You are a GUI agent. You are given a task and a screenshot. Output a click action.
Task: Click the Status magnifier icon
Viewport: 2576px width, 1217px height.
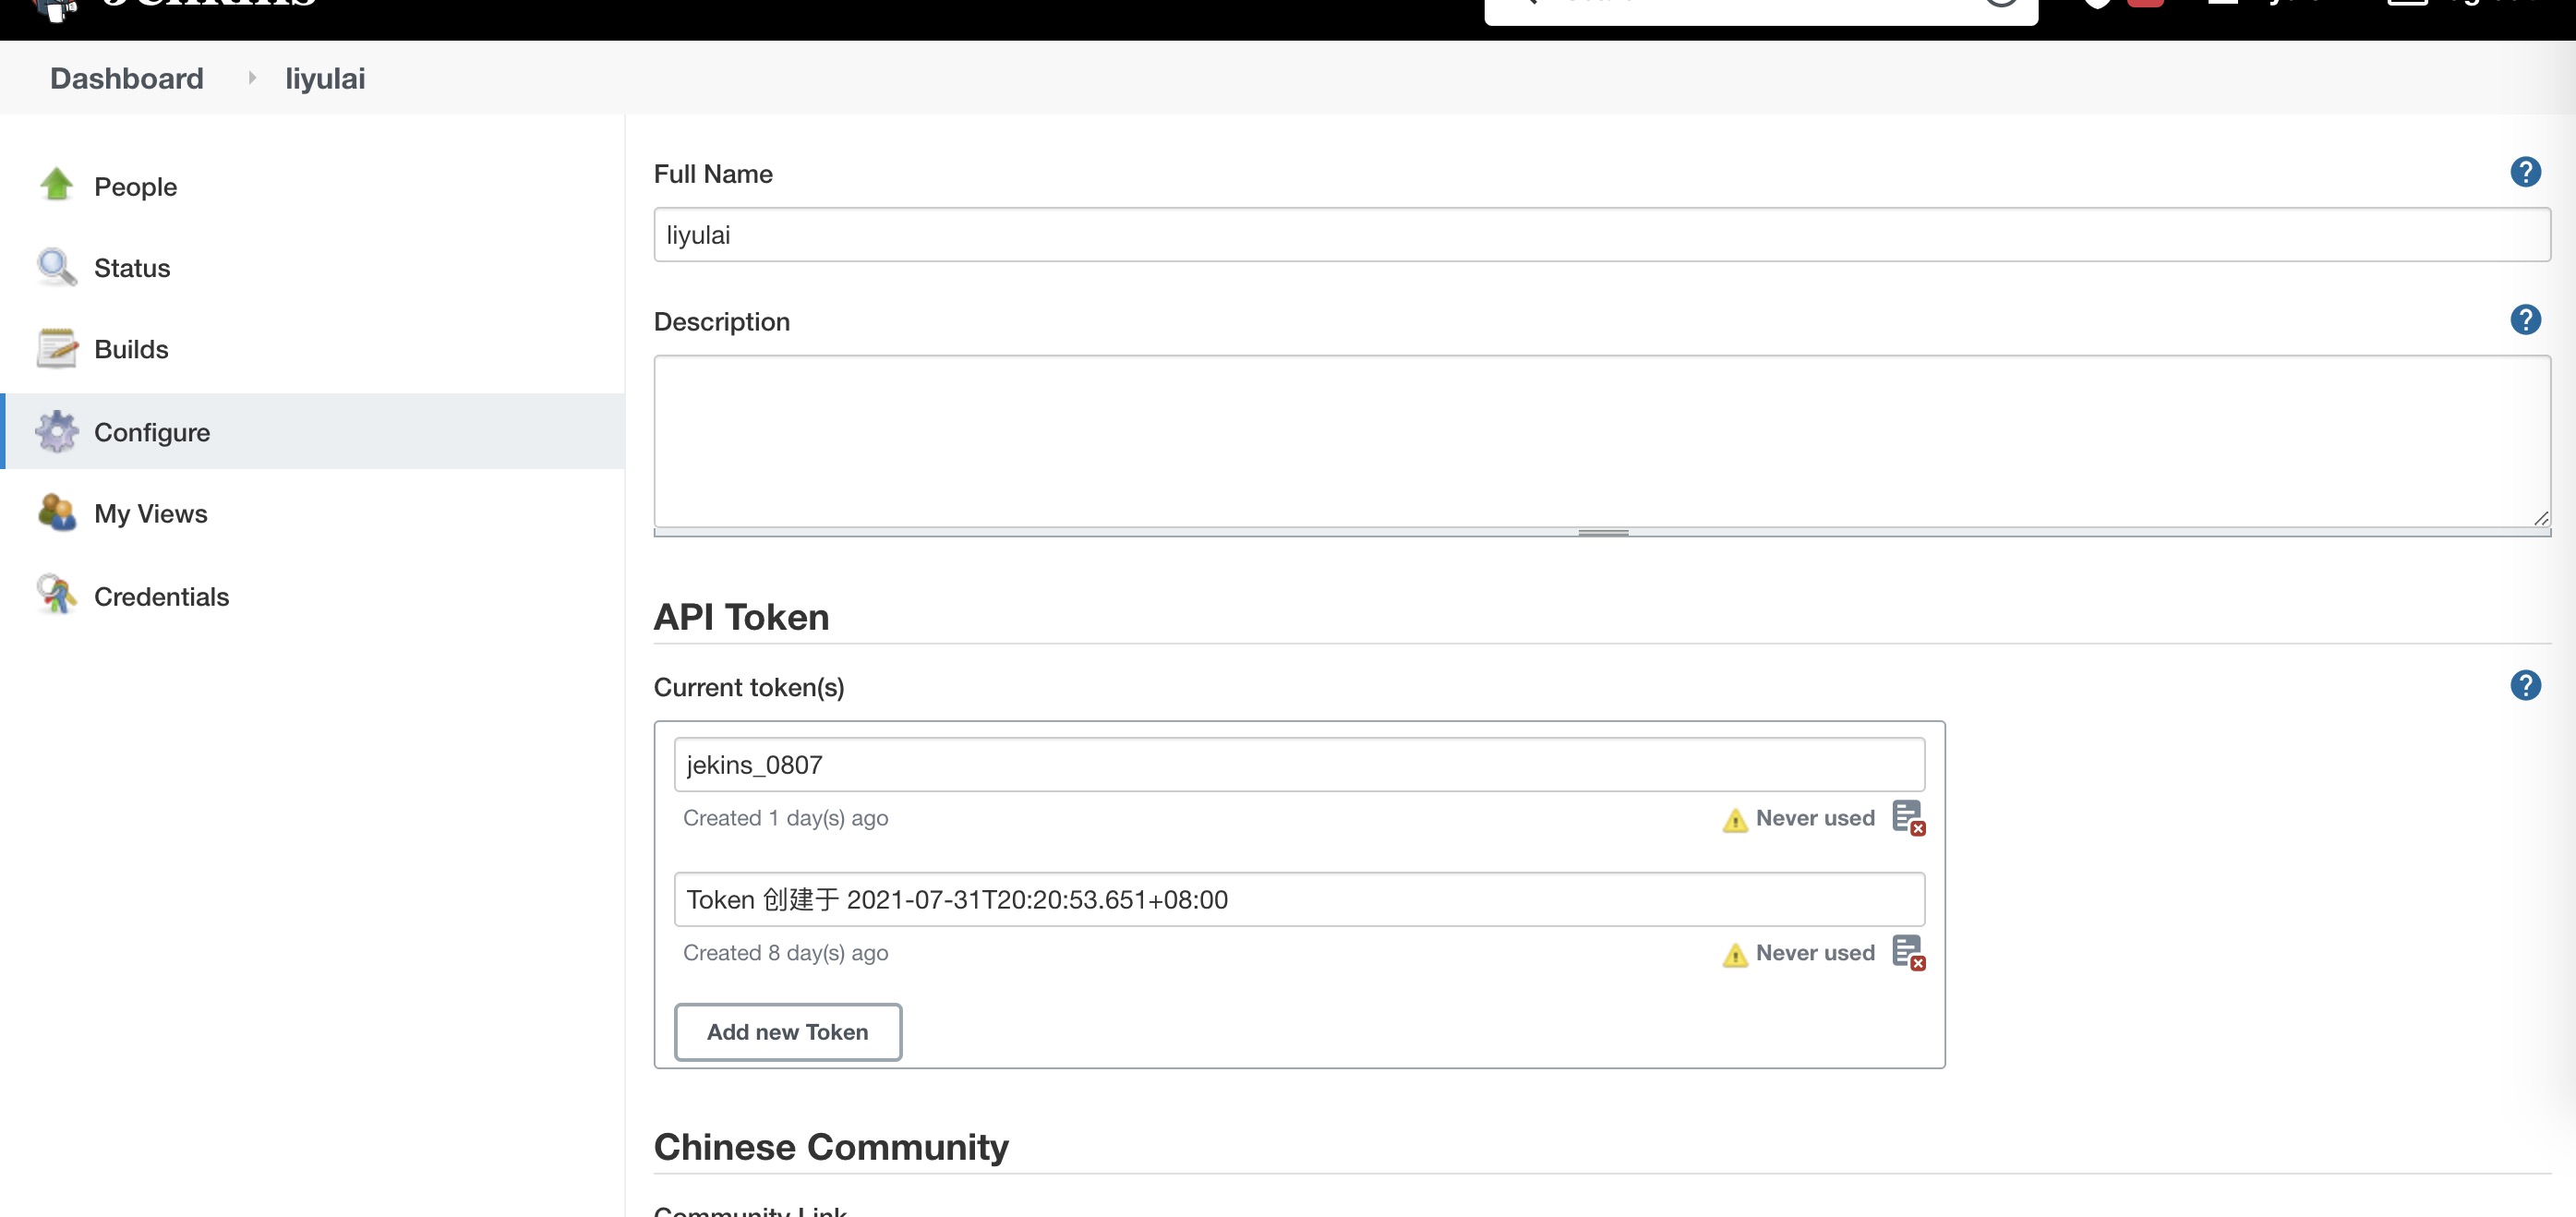(x=56, y=267)
